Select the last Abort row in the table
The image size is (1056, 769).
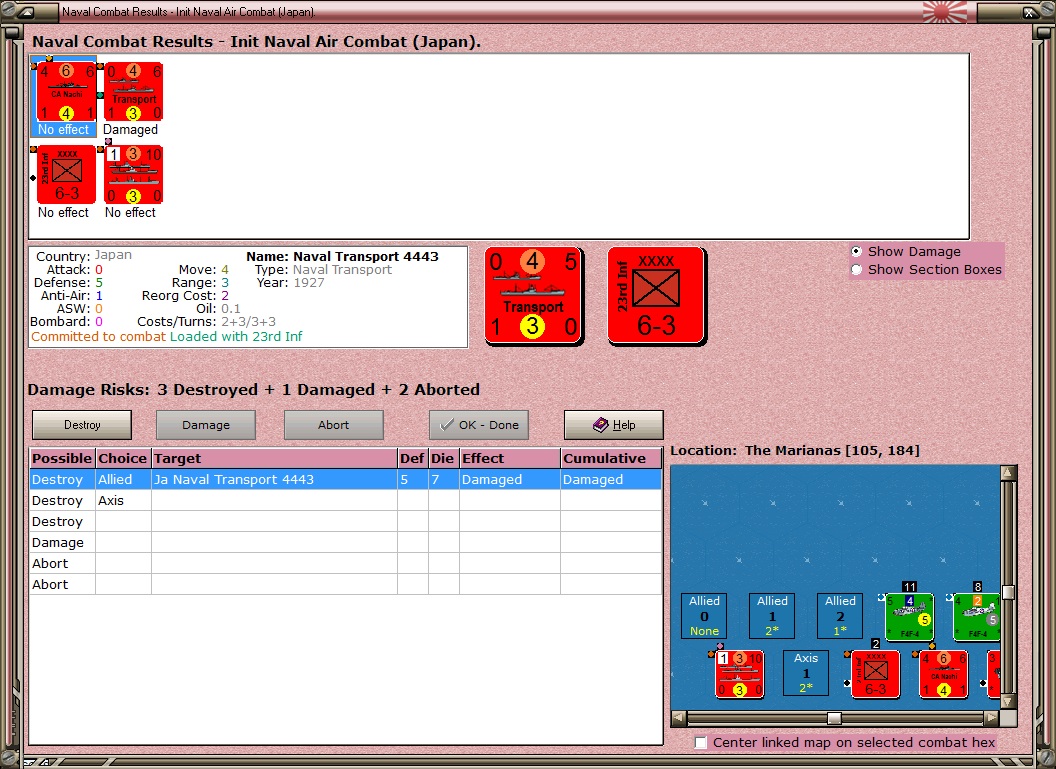345,584
